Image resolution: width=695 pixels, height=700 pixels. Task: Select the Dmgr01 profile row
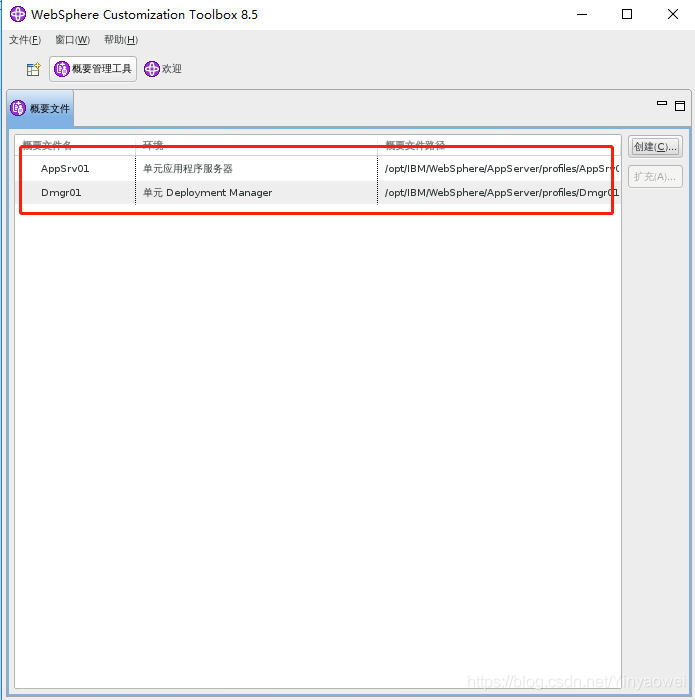point(318,193)
